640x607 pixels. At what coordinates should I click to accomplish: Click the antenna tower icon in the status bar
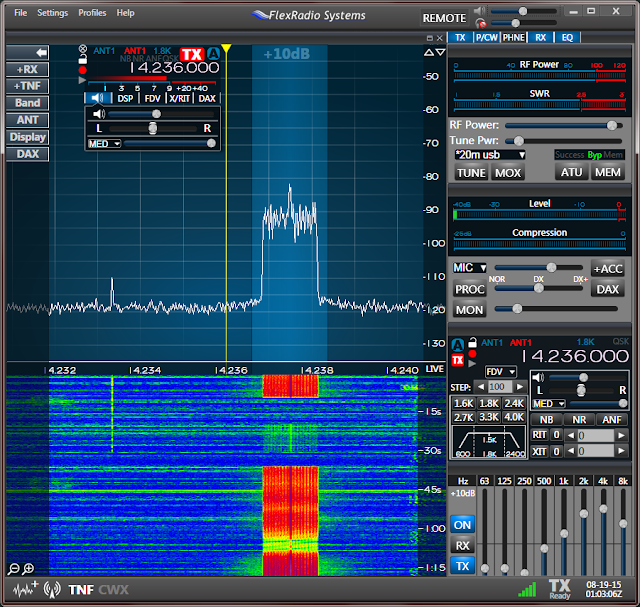tap(52, 589)
